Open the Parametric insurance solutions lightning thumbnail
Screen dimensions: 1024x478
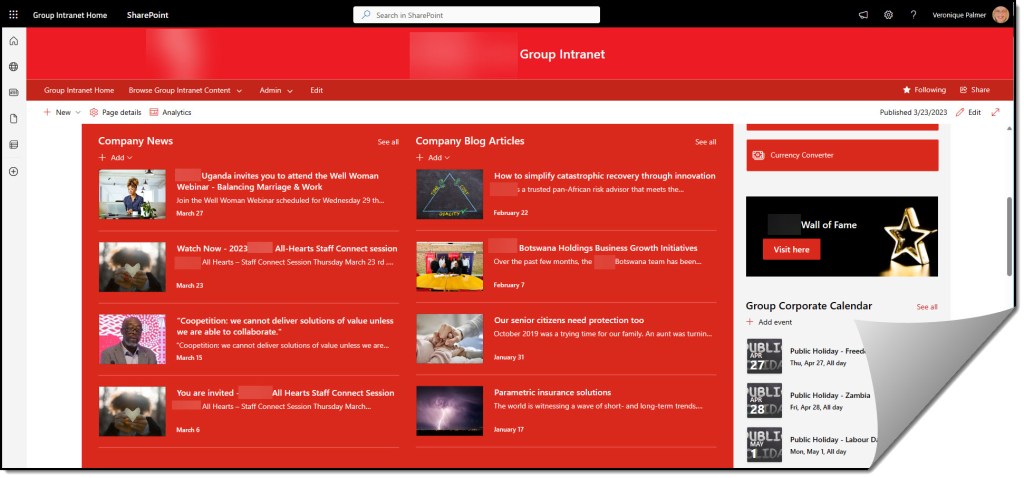pos(449,410)
